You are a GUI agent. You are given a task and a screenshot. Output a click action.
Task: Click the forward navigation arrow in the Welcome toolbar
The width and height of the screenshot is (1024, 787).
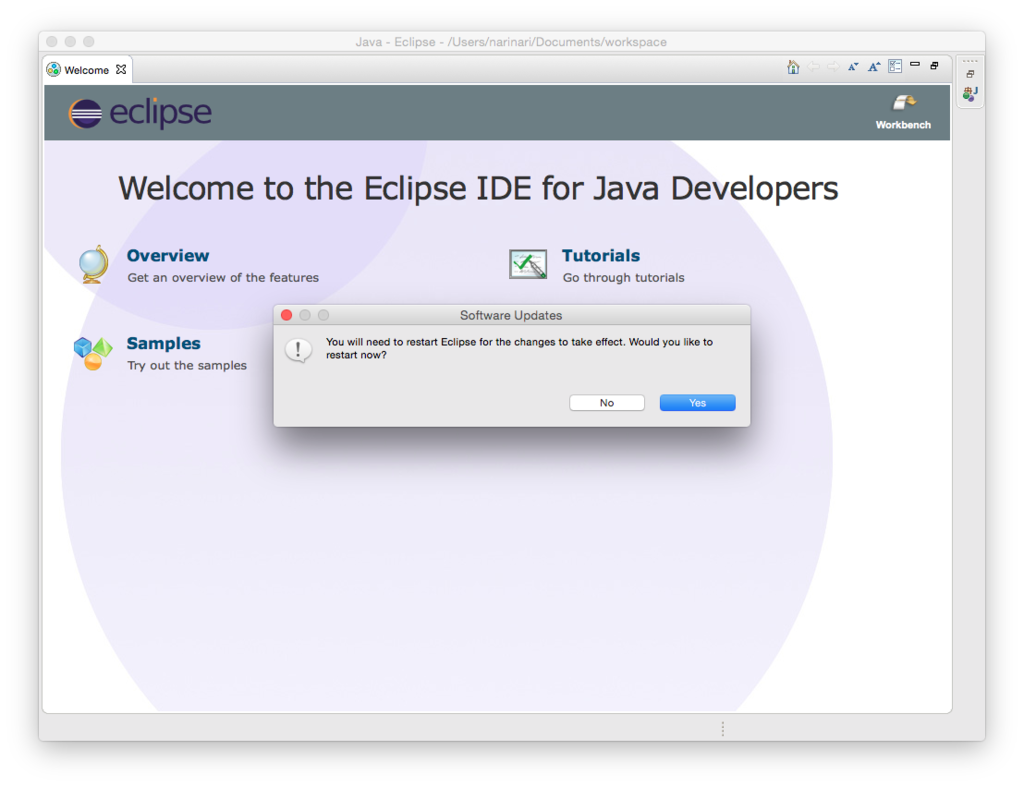(x=833, y=67)
